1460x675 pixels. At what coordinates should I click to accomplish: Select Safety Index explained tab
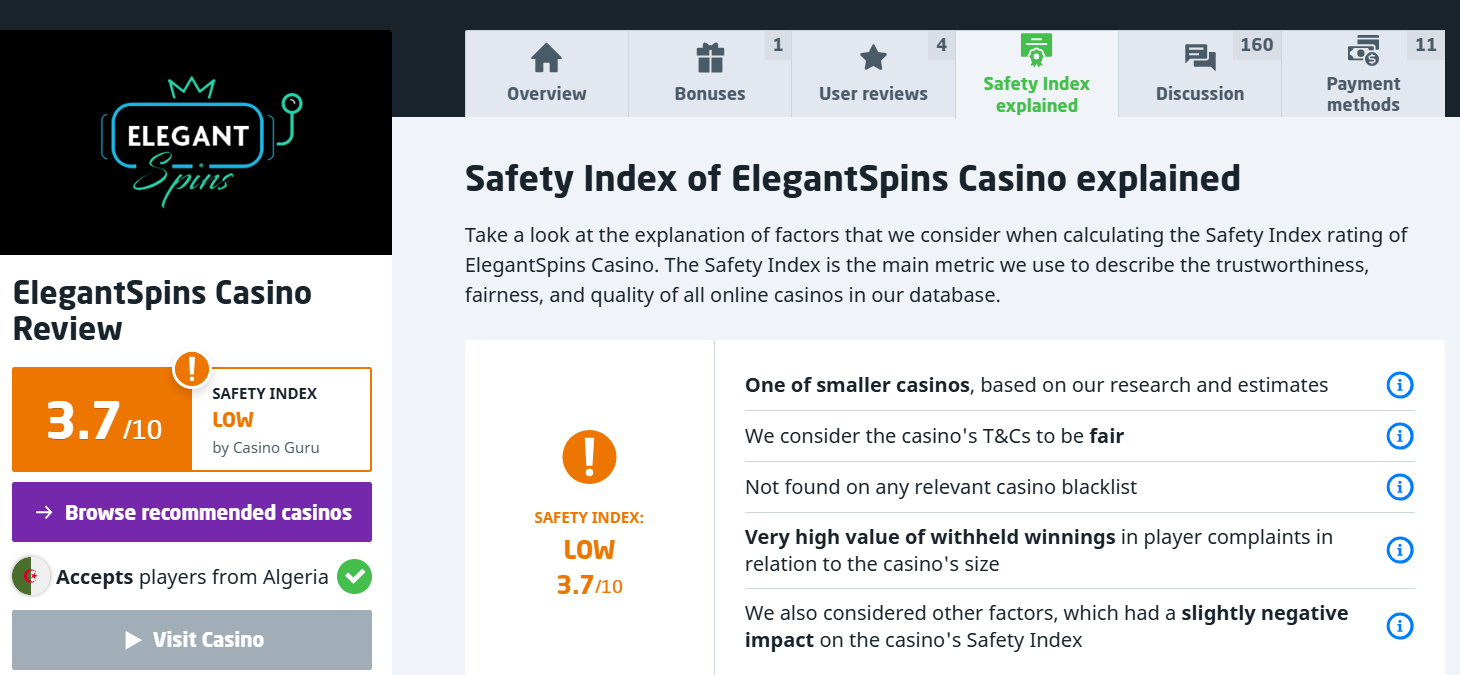pos(1036,74)
